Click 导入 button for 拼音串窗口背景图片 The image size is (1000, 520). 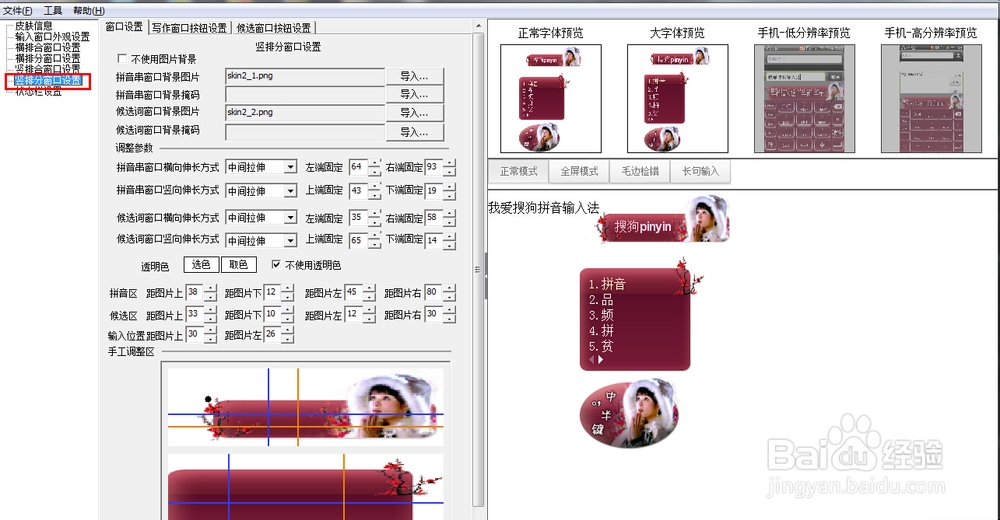(414, 77)
